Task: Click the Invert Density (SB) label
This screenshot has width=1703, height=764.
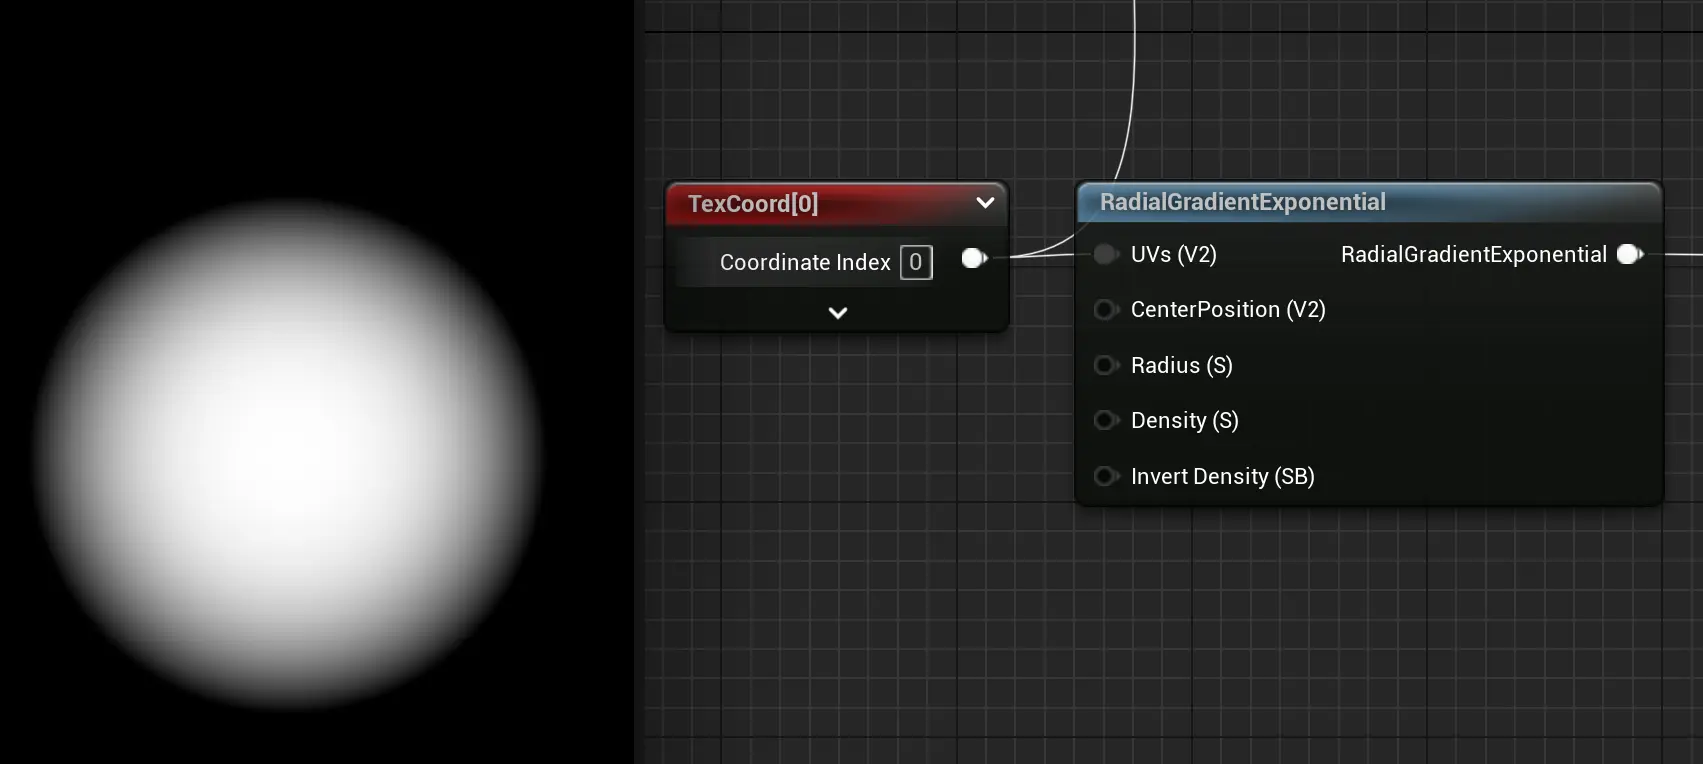Action: (x=1222, y=477)
